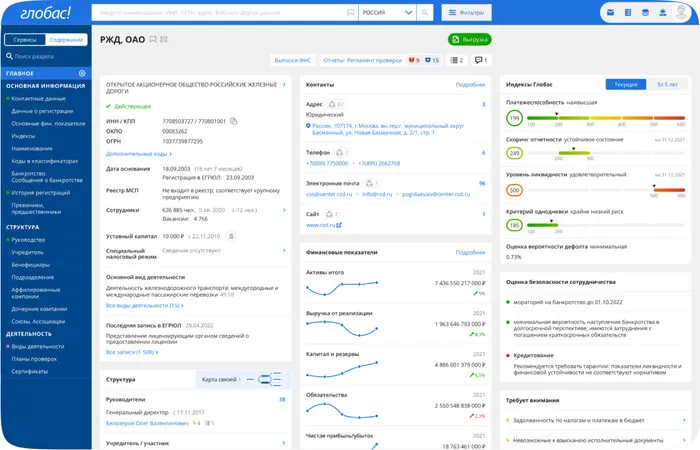700x450 pixels.
Task: Expand Все записи in ЕГРЮЛ section
Action: [x=132, y=352]
